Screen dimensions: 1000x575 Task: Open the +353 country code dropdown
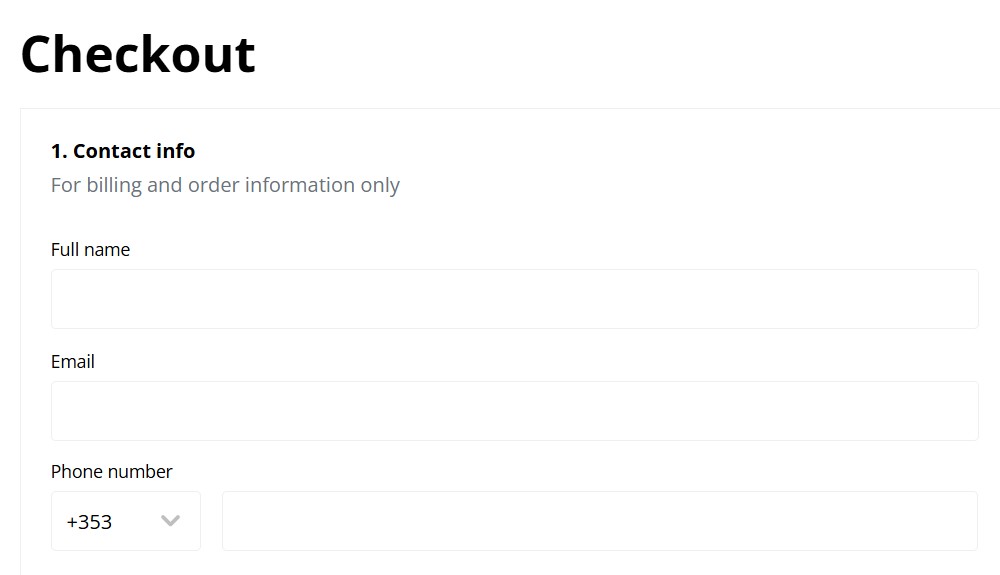click(x=125, y=521)
